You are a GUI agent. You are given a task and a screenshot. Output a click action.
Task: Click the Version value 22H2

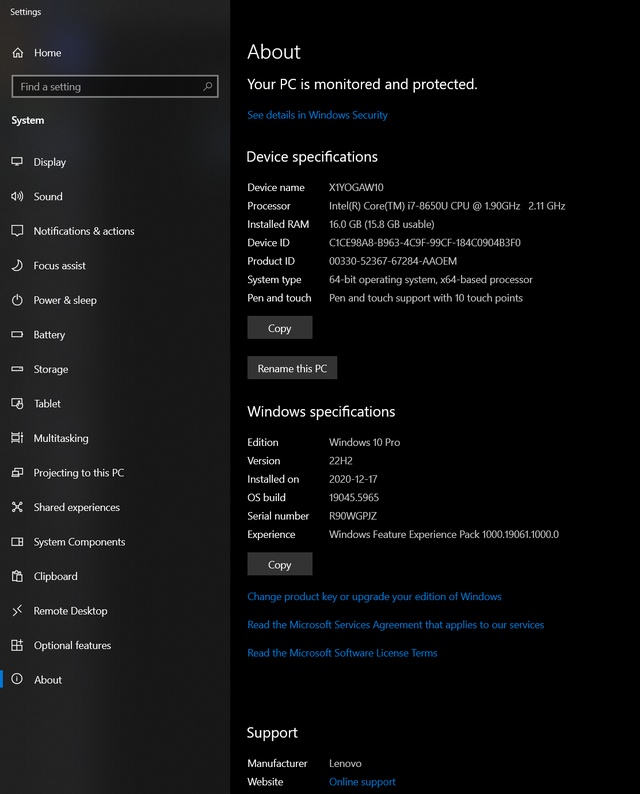[x=341, y=461]
